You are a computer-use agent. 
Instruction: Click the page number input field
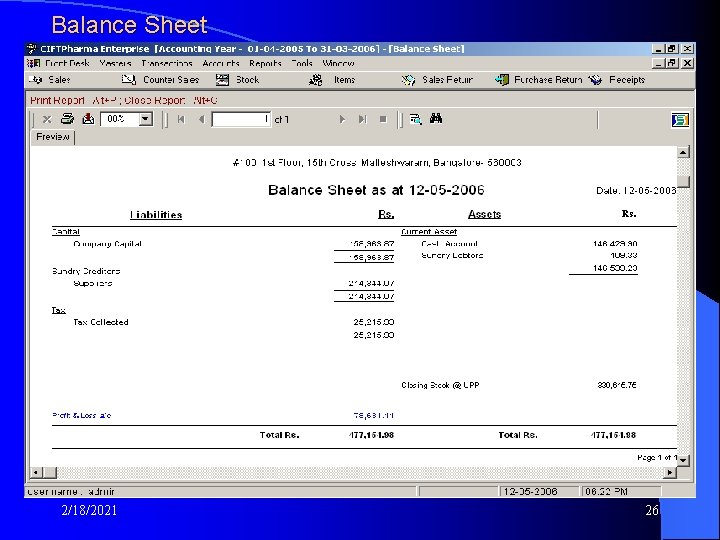241,120
